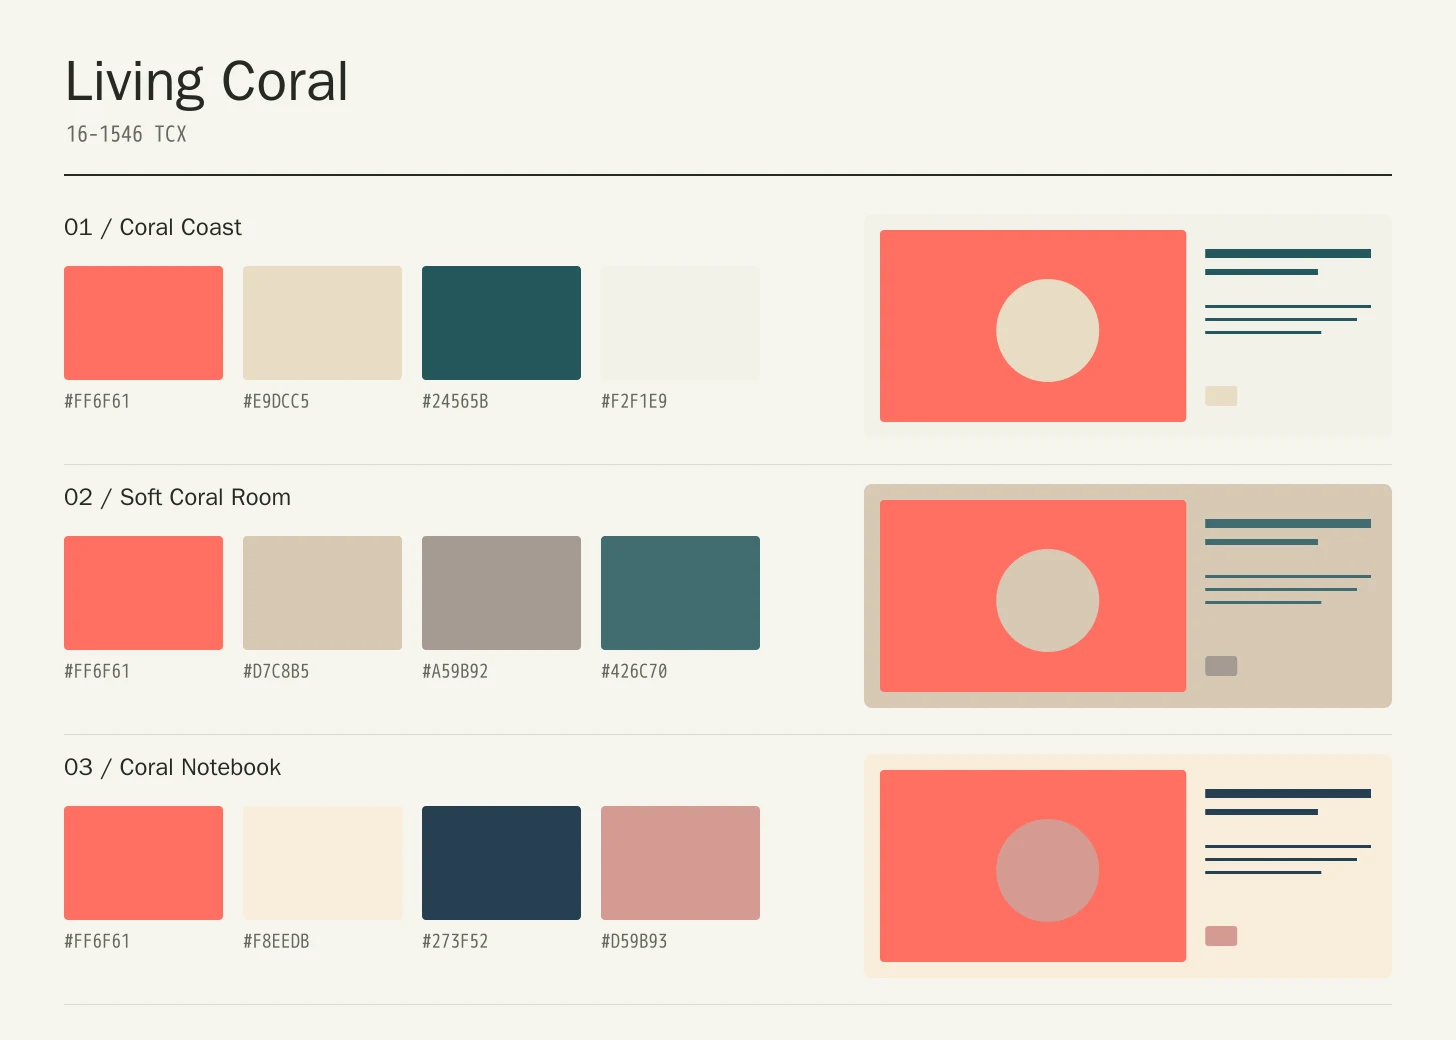Click the Living Coral title
This screenshot has height=1040, width=1456.
tap(207, 82)
